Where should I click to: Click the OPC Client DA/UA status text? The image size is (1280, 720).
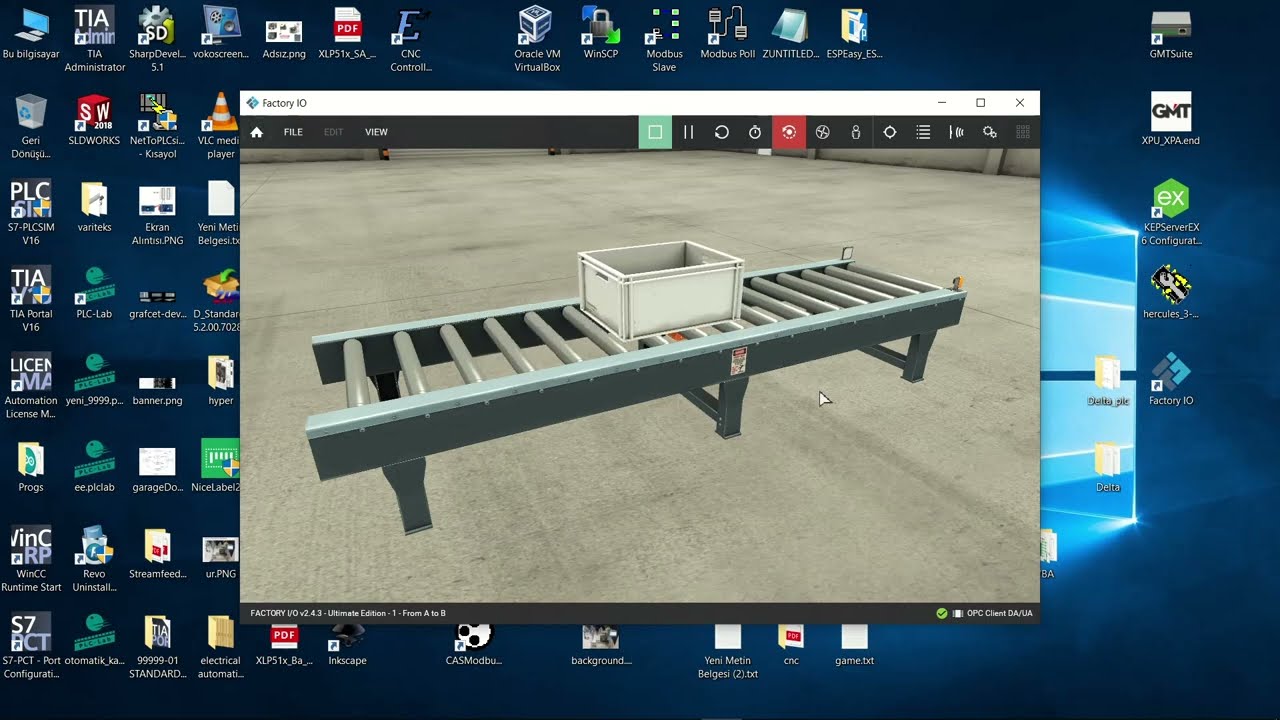pos(1000,613)
